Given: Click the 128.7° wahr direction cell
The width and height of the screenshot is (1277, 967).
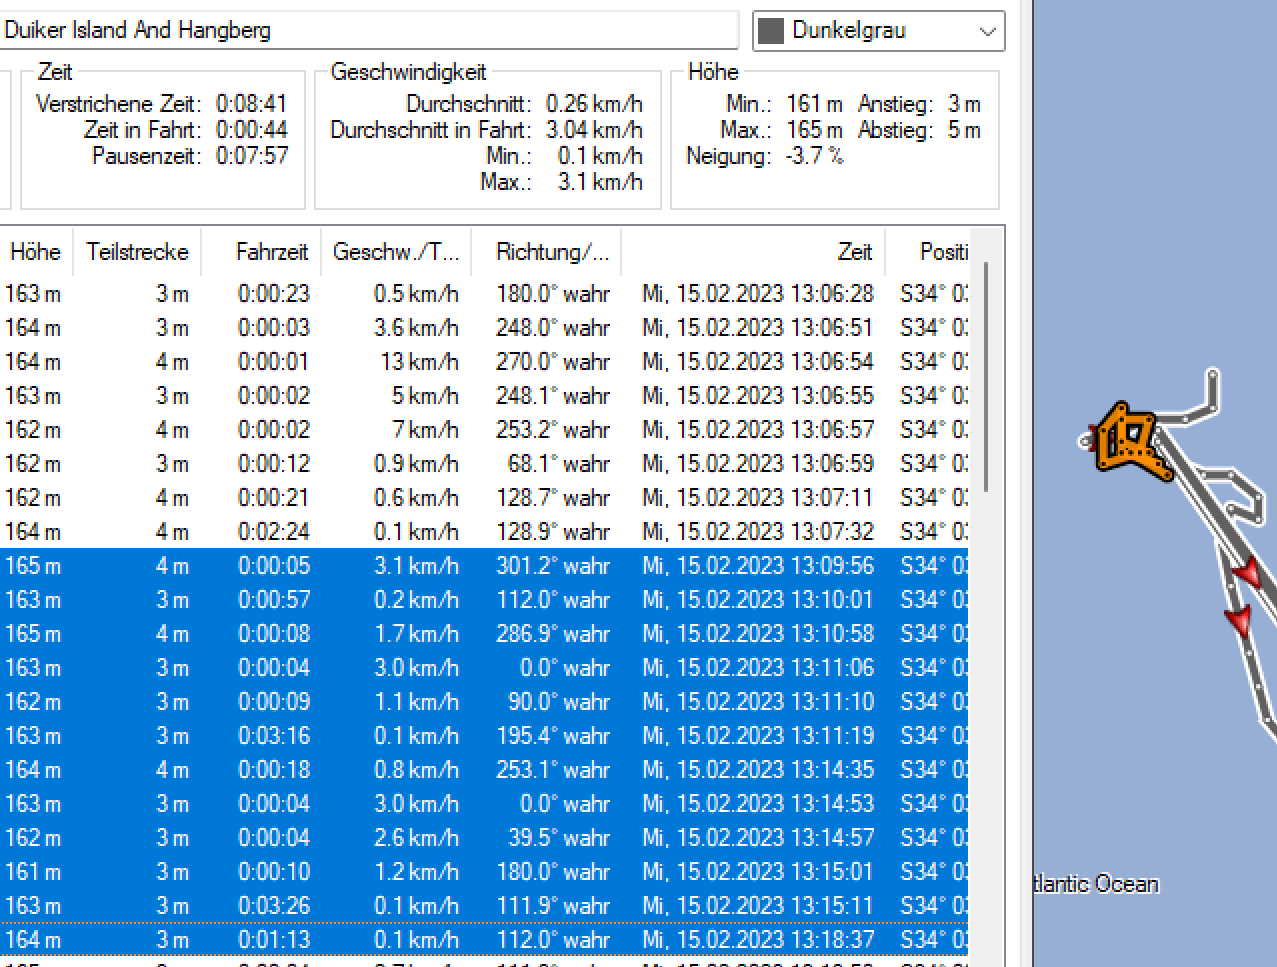Looking at the screenshot, I should 553,498.
